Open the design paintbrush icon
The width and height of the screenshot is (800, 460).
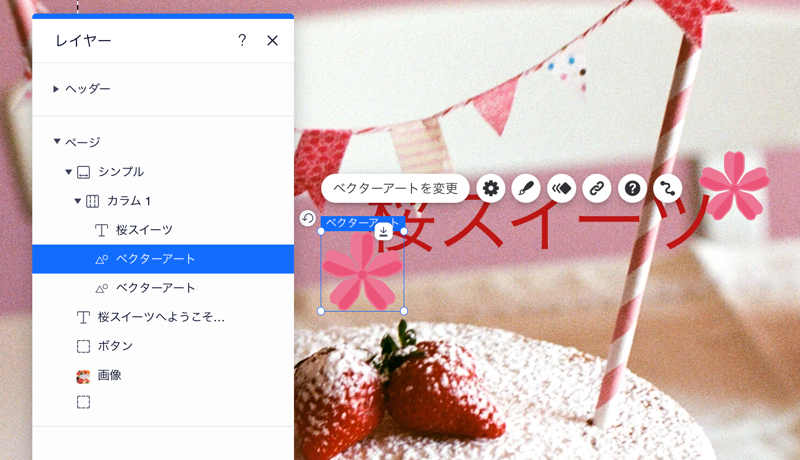(526, 189)
